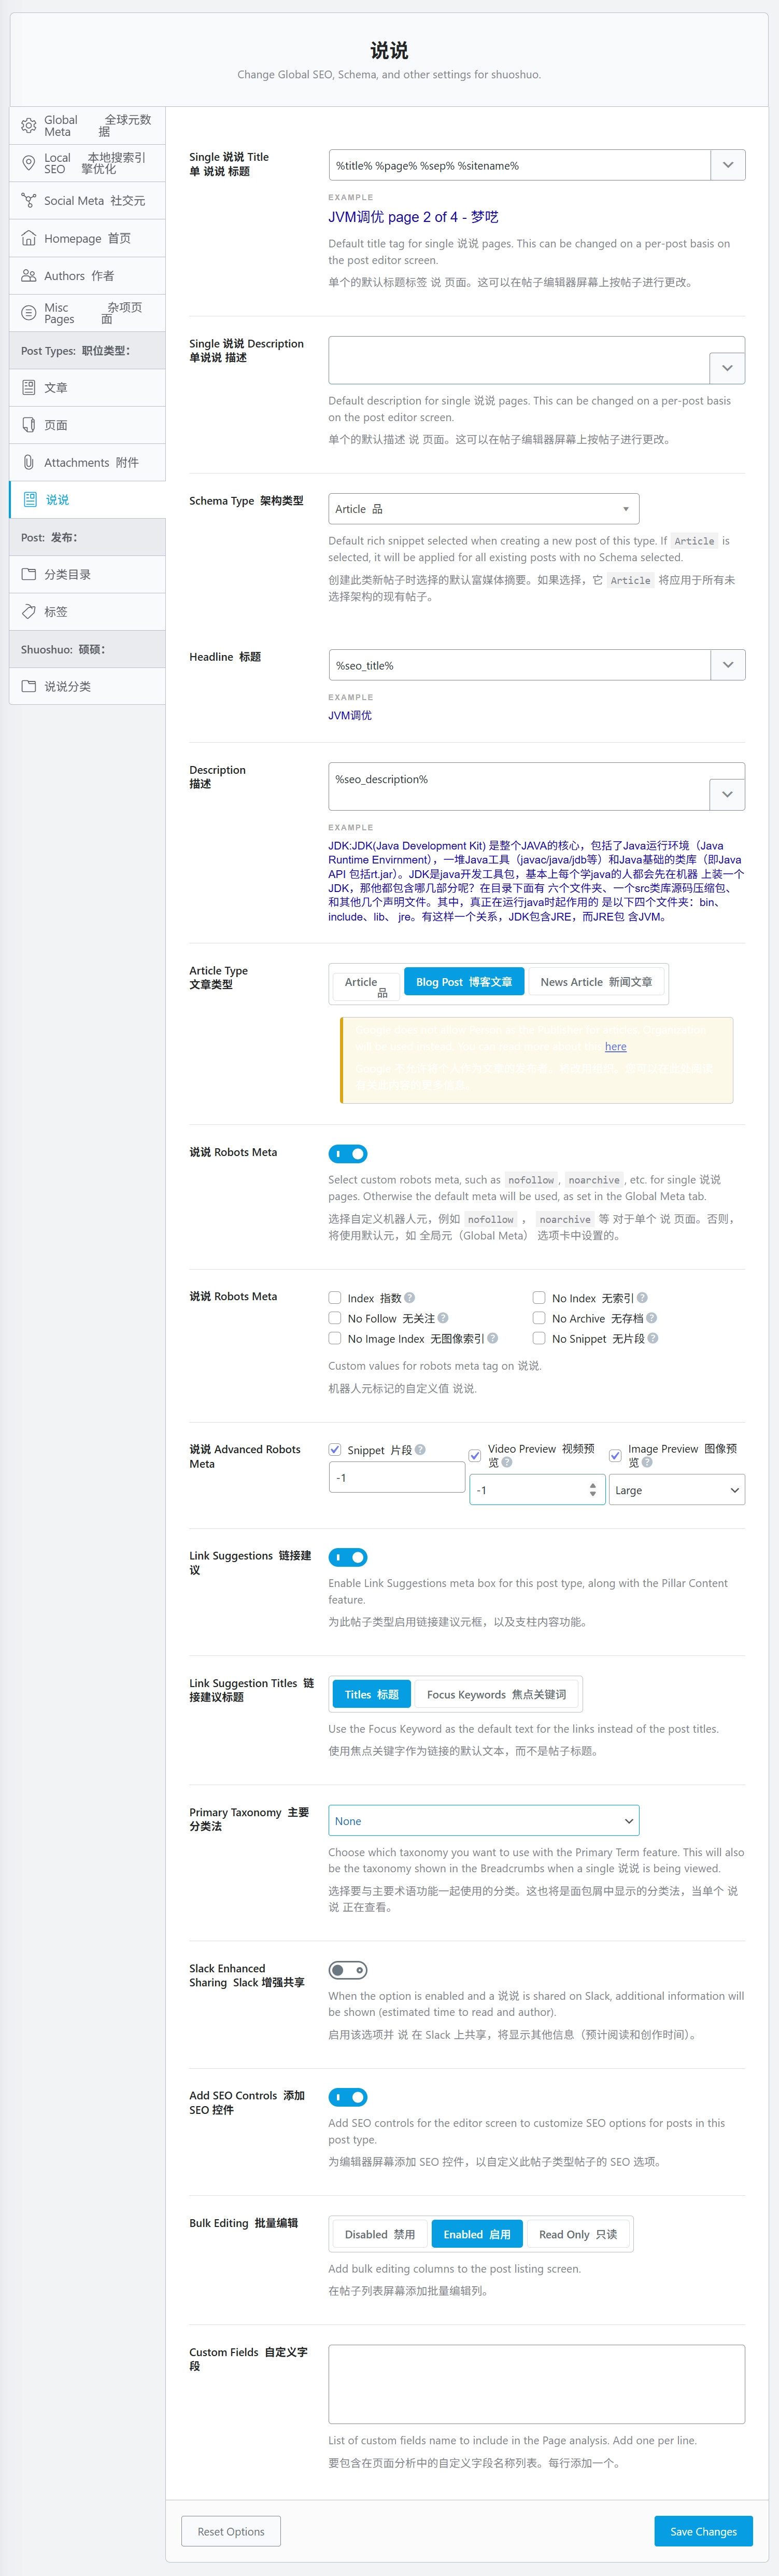This screenshot has width=779, height=2576.
Task: Choose Focus Keywords for link suggestions
Action: tap(496, 1695)
